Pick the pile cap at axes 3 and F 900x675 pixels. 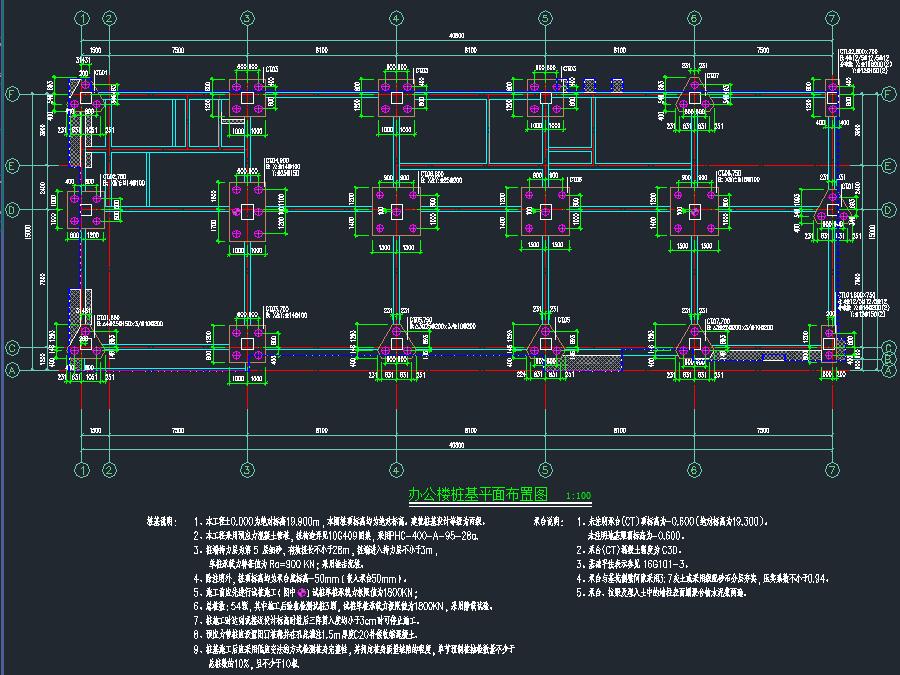(247, 98)
